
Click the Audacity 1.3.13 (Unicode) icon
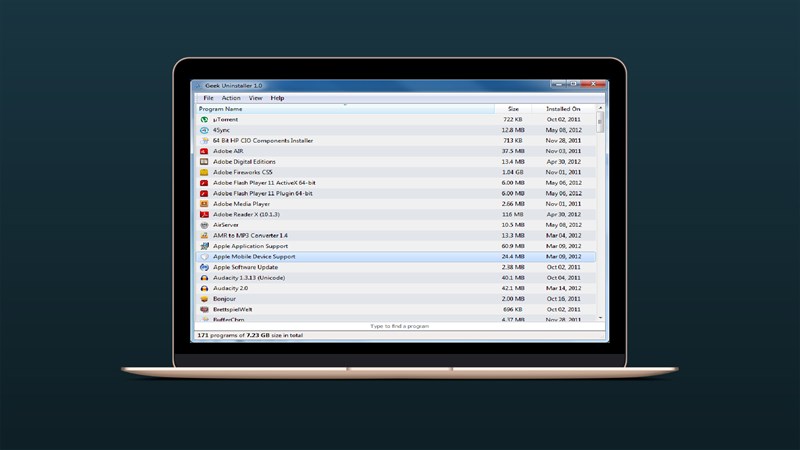point(204,278)
